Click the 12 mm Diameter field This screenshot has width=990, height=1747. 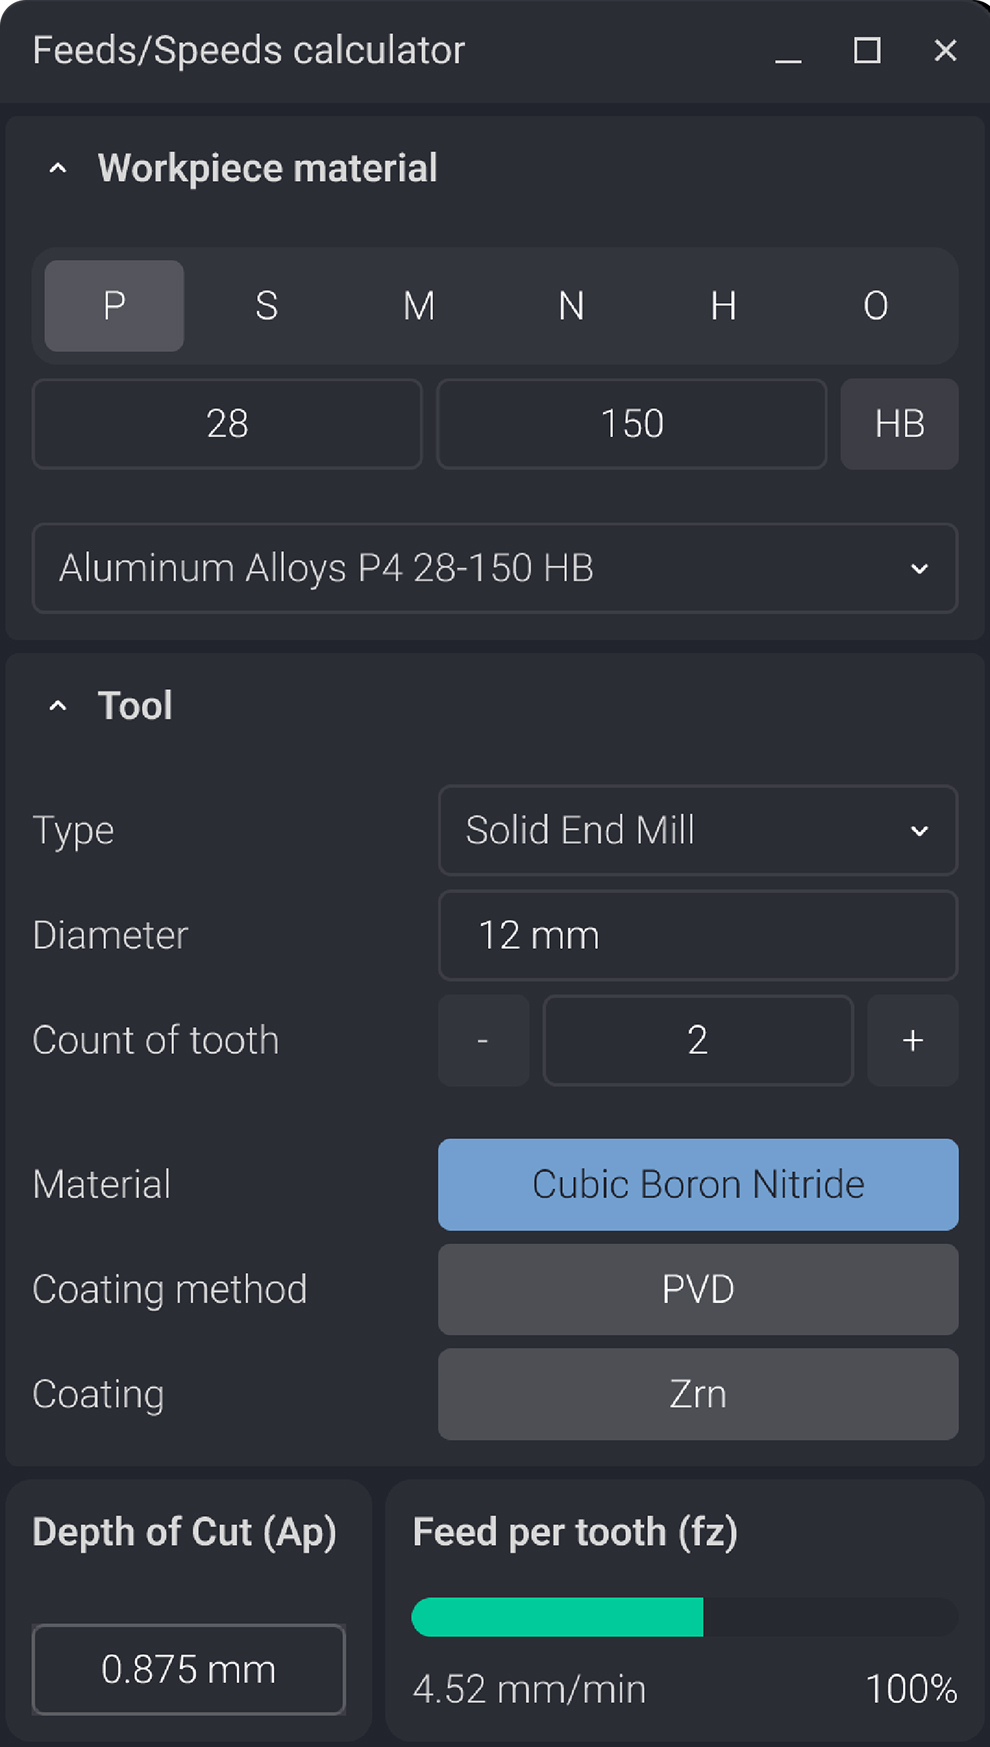click(x=697, y=935)
